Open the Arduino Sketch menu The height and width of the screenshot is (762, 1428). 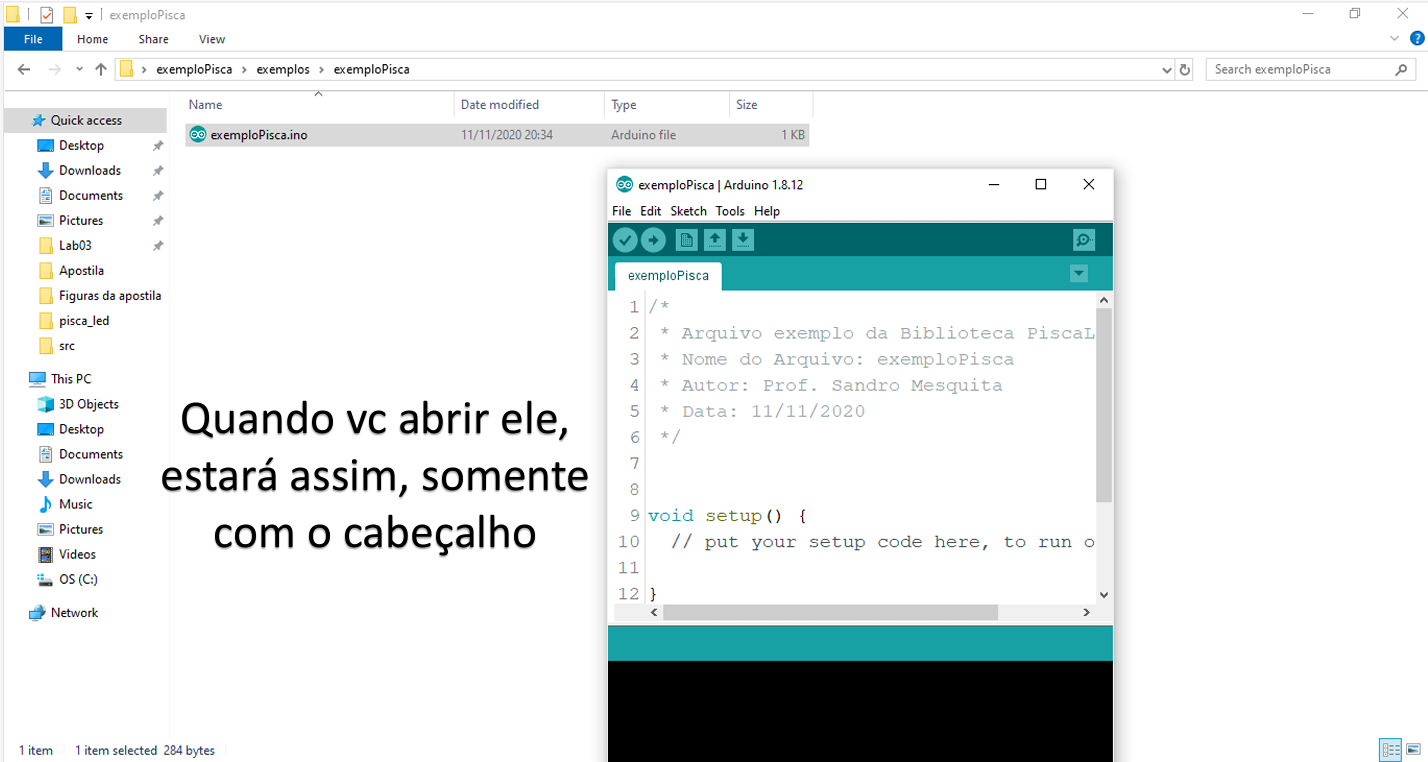[x=688, y=211]
